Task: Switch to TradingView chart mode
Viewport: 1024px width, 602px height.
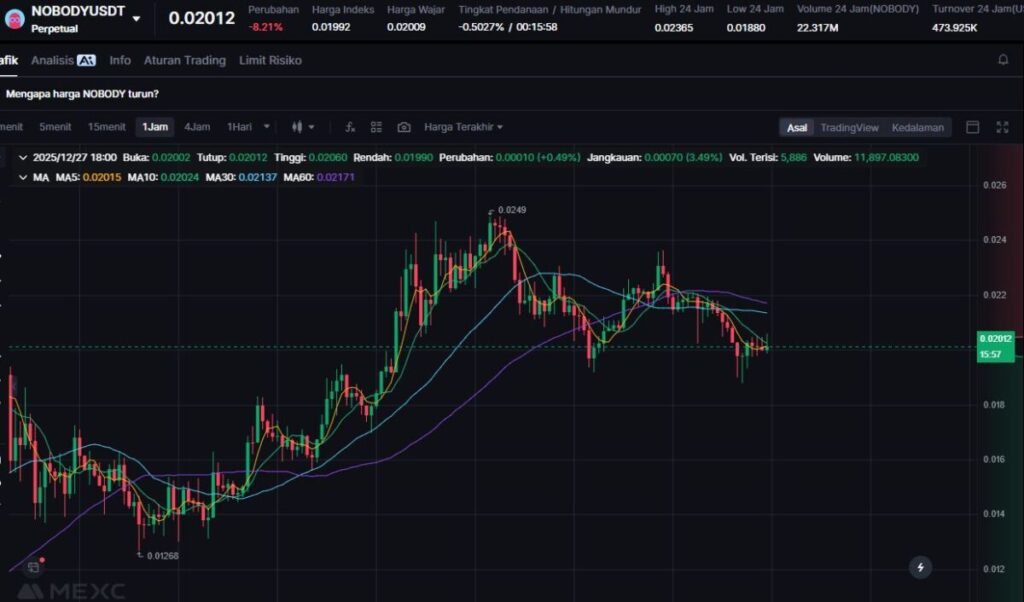Action: point(849,127)
